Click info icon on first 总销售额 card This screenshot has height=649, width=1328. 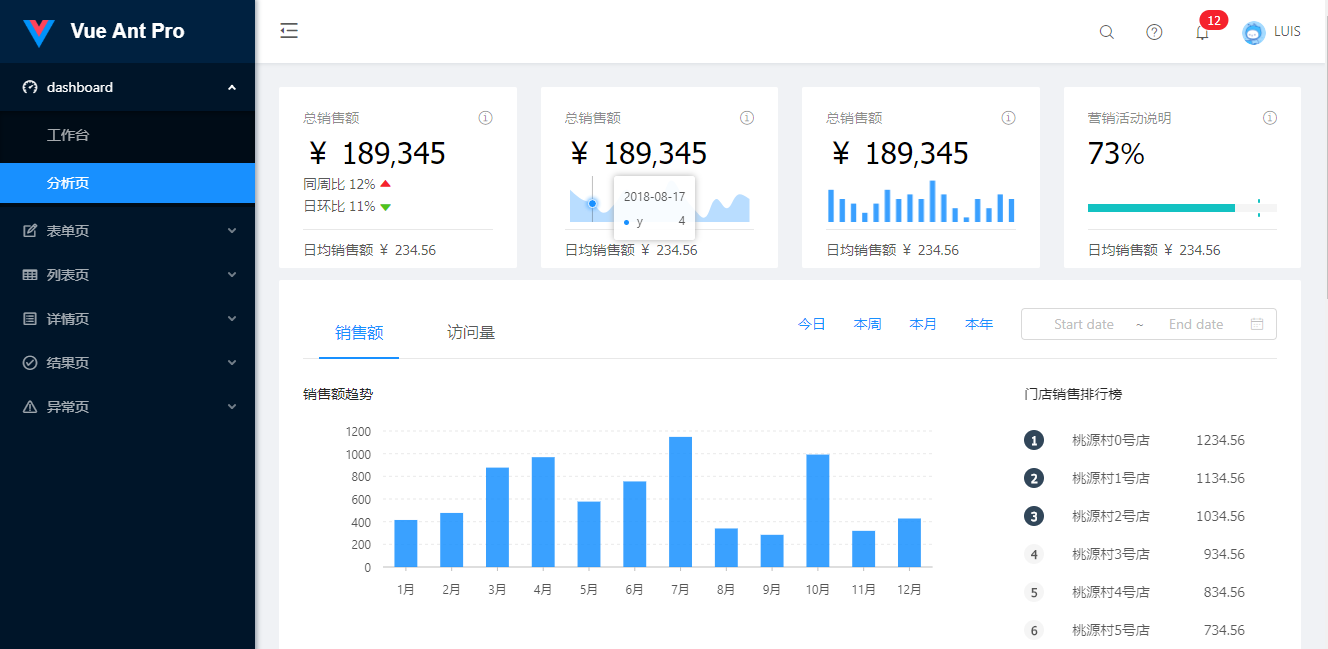(x=485, y=118)
